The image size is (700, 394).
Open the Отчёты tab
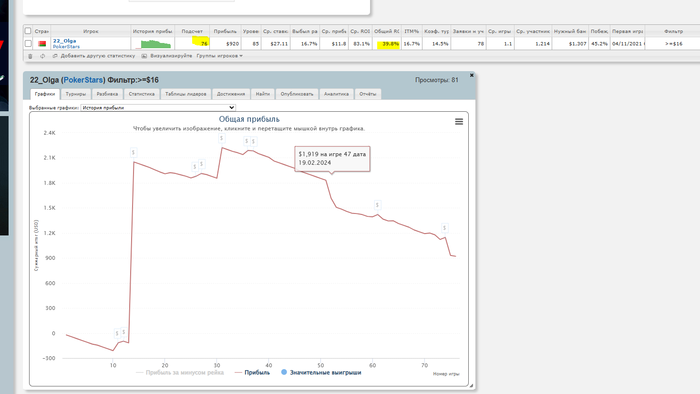pyautogui.click(x=368, y=94)
